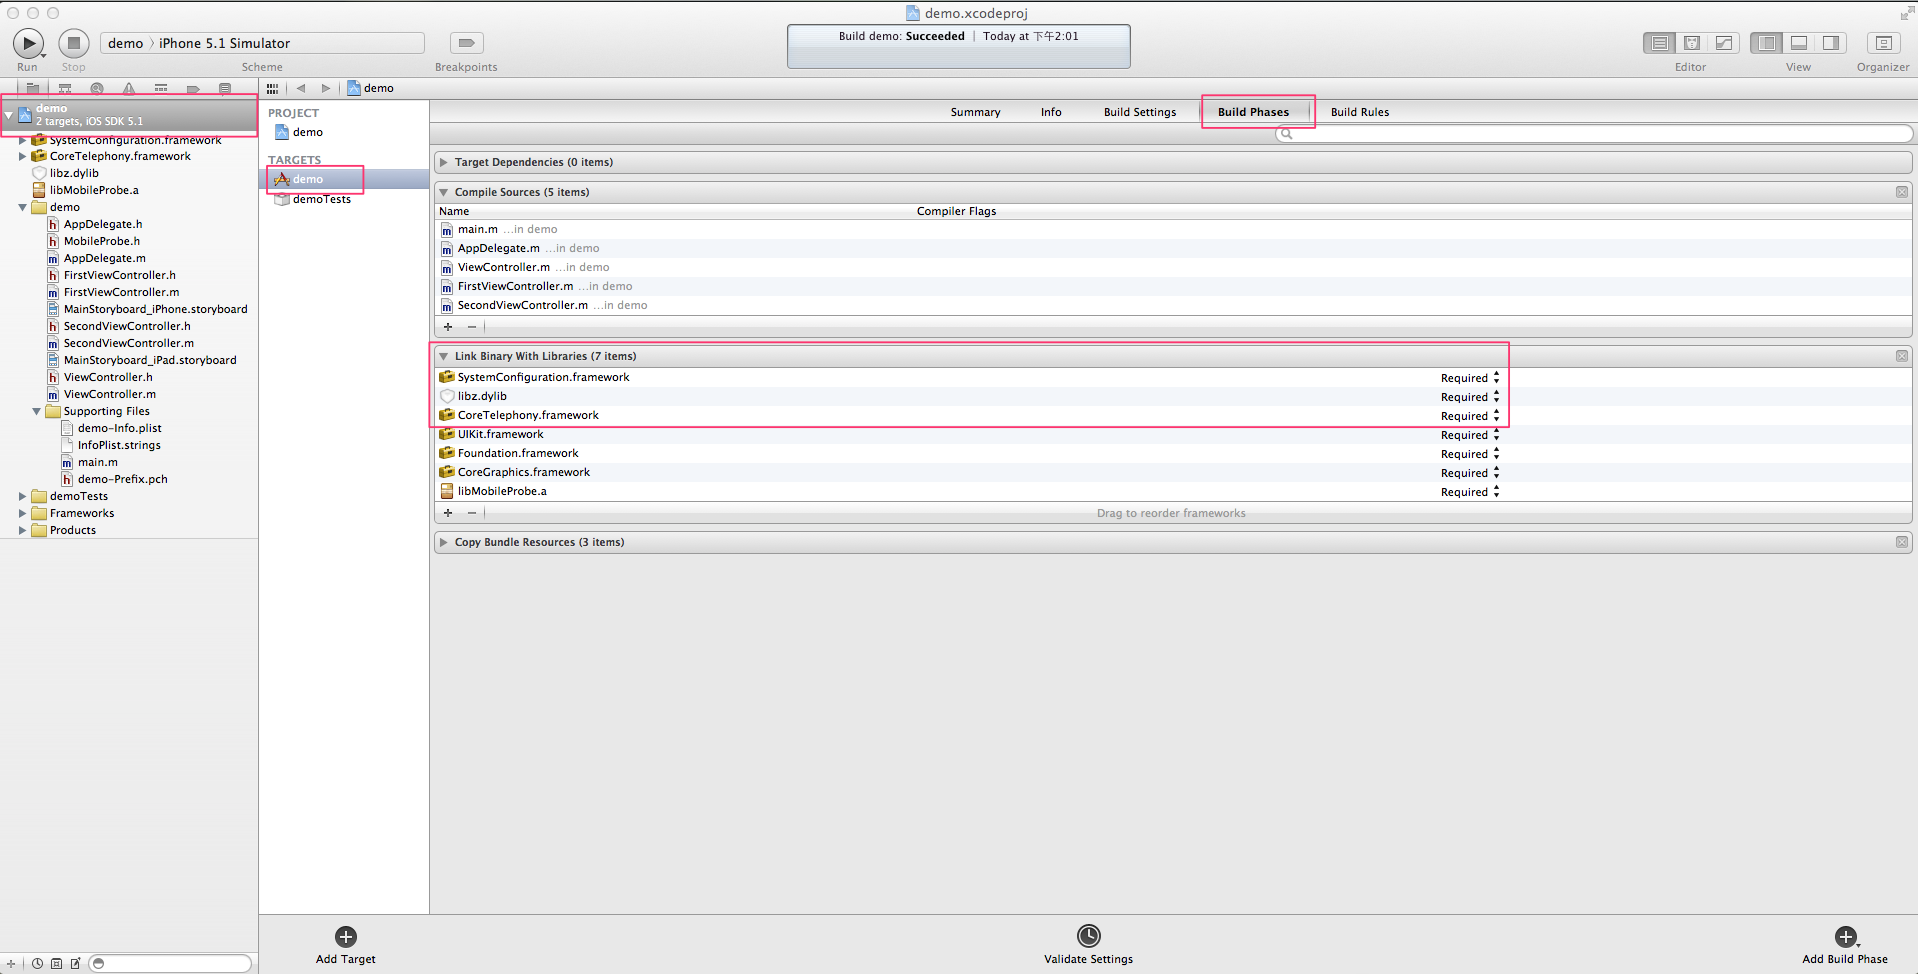Screen dimensions: 1918x974
Task: Switch to the Info tab
Action: coord(1051,112)
